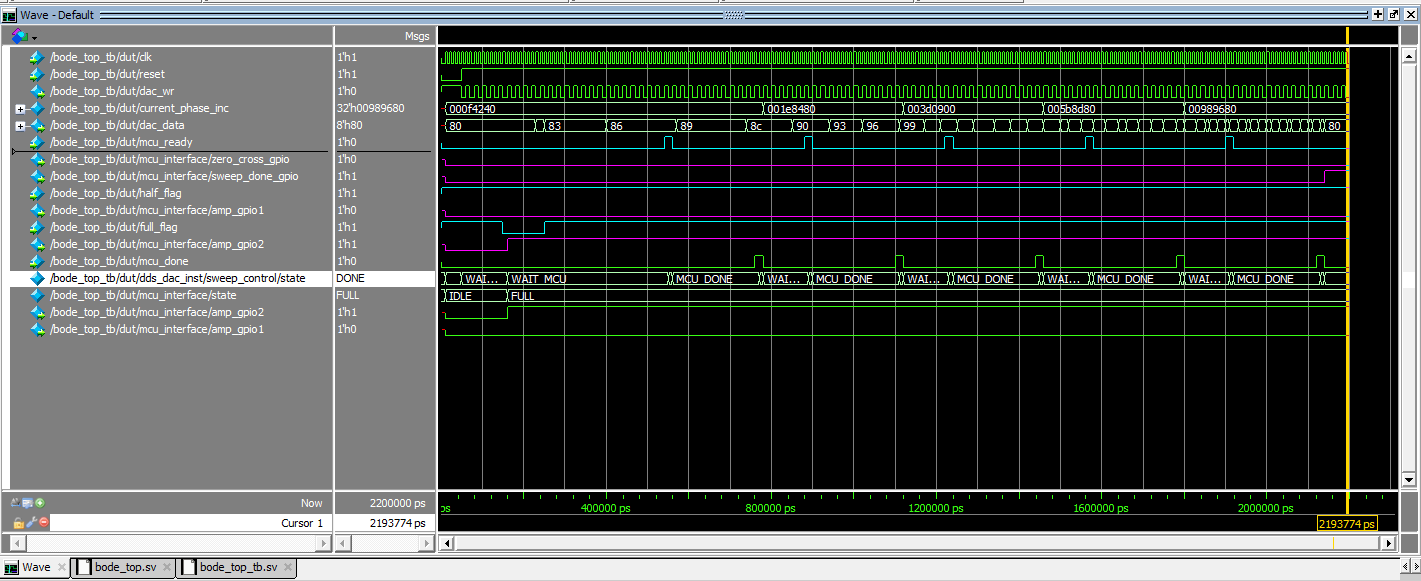Undock the Wave window
The width and height of the screenshot is (1421, 581).
tap(1394, 15)
